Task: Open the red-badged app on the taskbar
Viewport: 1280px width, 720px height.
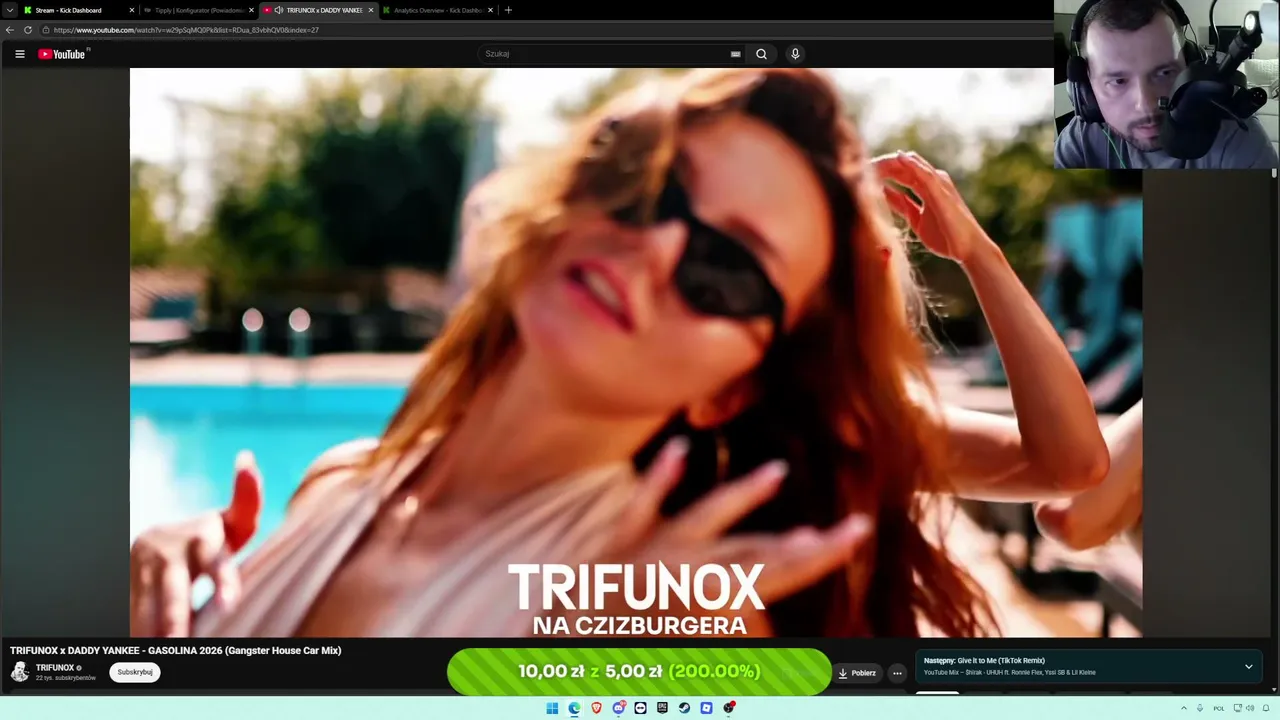Action: [x=729, y=708]
